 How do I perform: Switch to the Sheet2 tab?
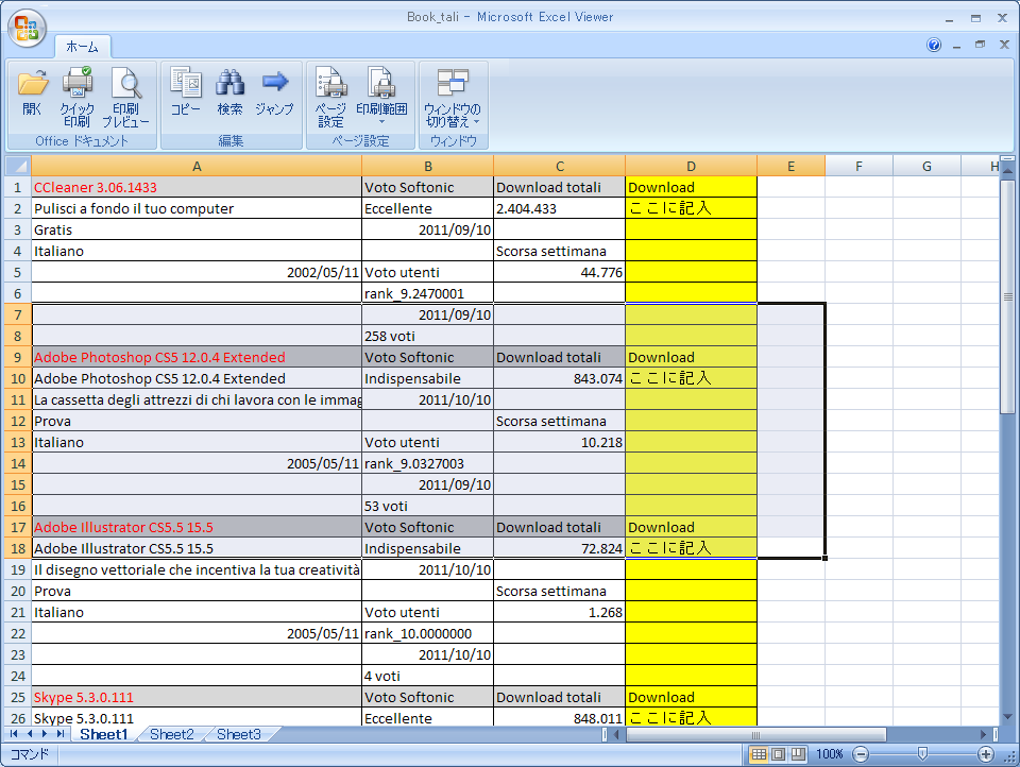(172, 734)
